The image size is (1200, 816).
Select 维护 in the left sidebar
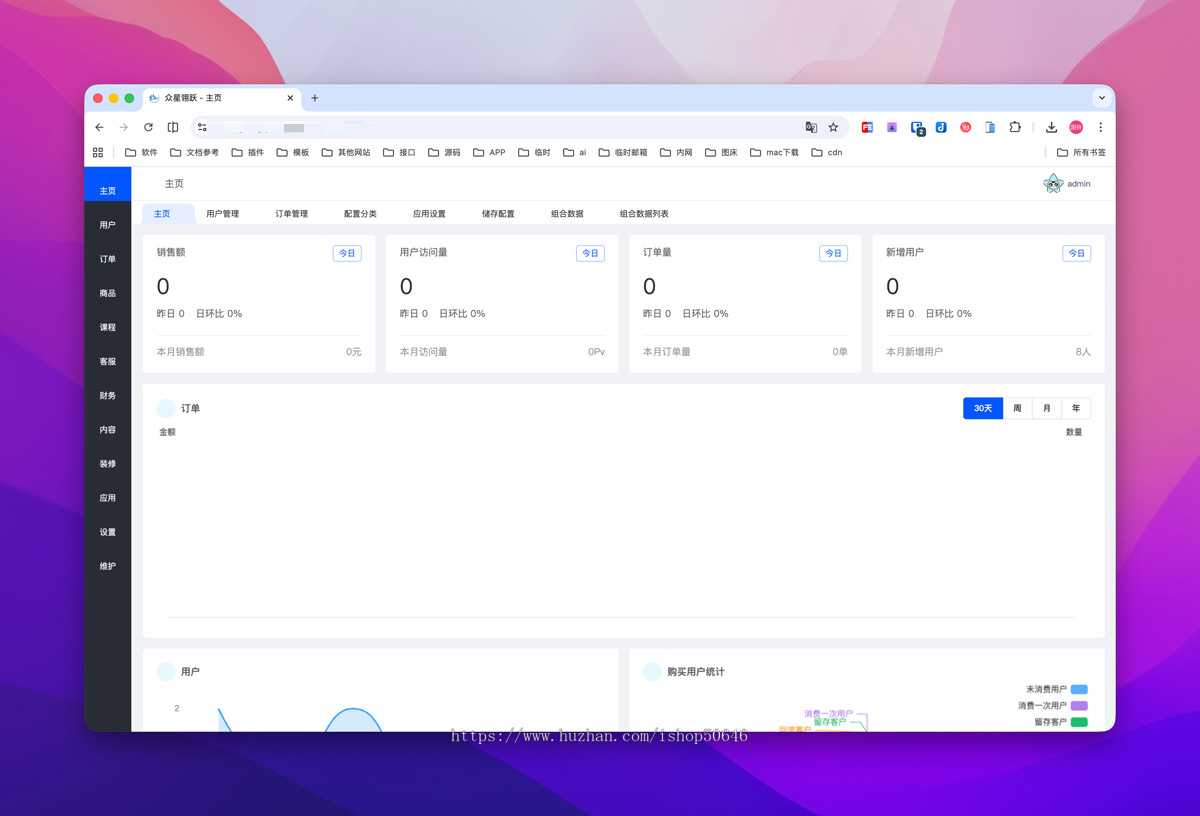pyautogui.click(x=108, y=566)
